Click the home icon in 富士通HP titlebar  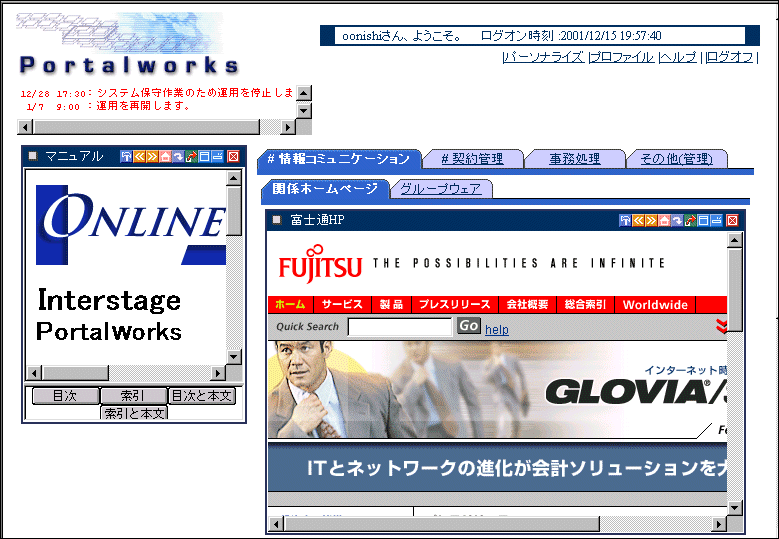pyautogui.click(x=664, y=221)
